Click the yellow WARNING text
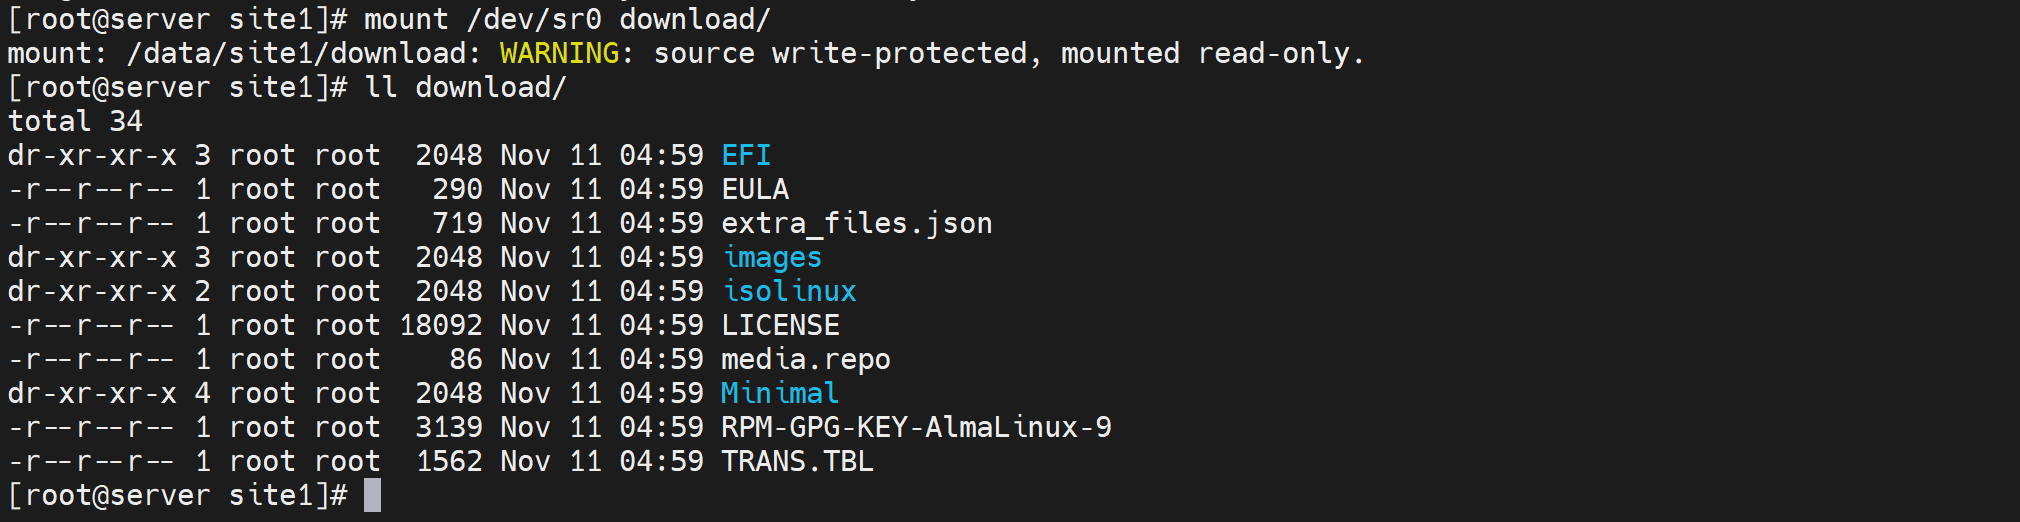This screenshot has width=2020, height=522. (559, 54)
